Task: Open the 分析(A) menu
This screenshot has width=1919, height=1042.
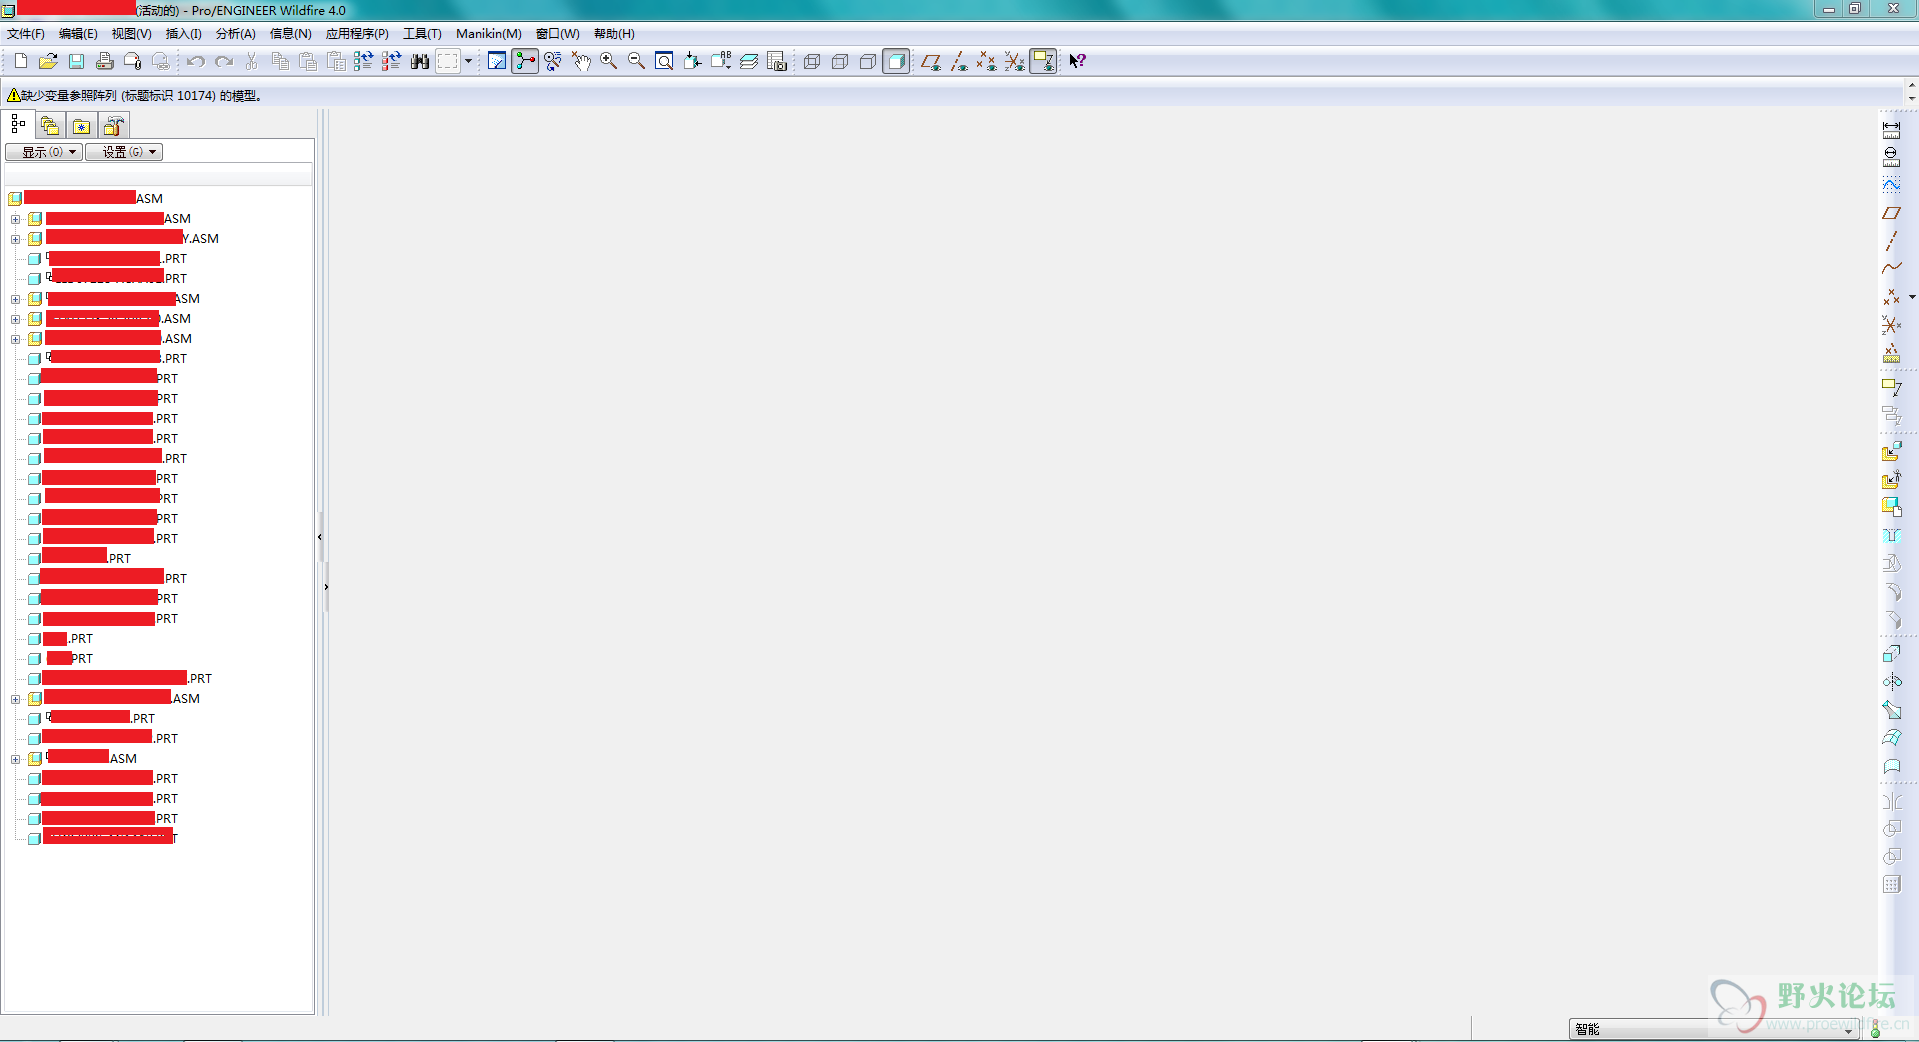Action: click(236, 34)
